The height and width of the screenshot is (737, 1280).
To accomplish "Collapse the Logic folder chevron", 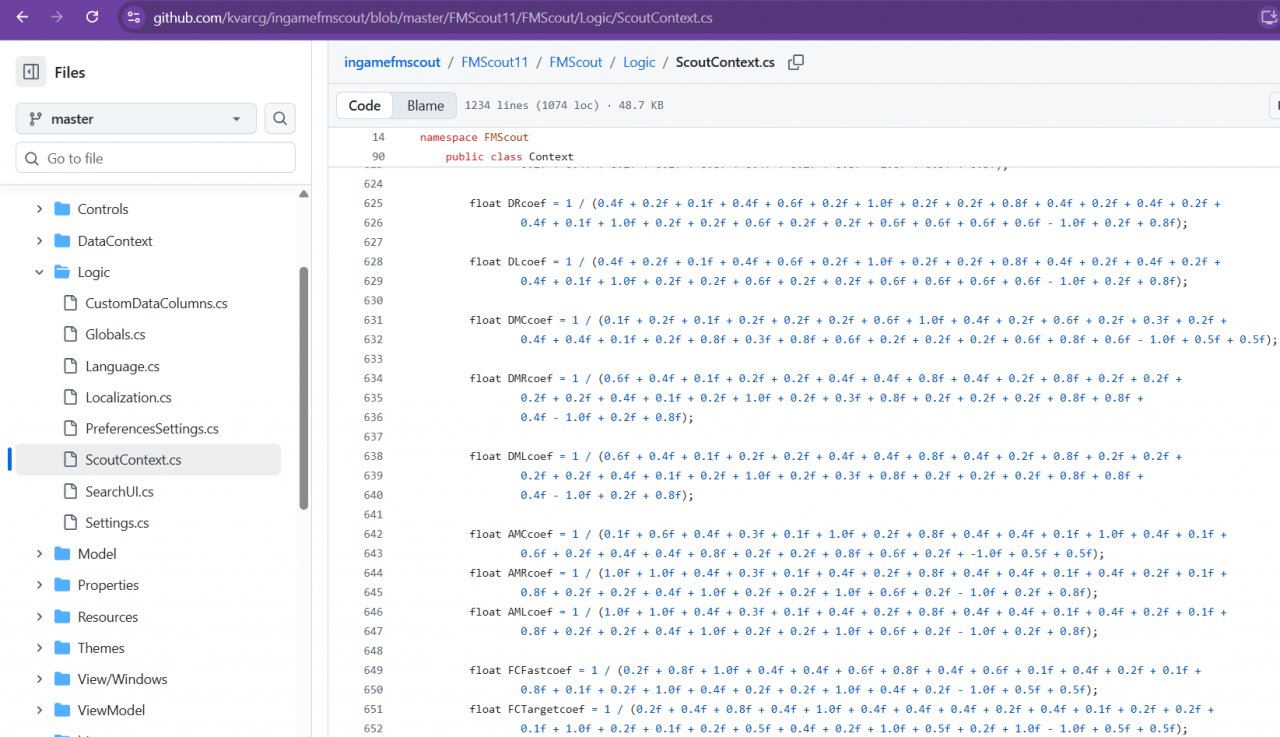I will pos(39,272).
